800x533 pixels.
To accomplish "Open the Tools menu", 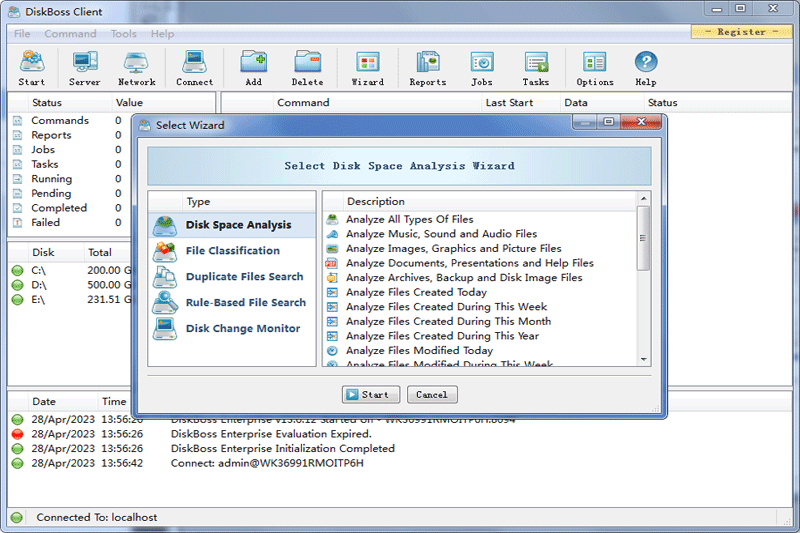I will [124, 34].
